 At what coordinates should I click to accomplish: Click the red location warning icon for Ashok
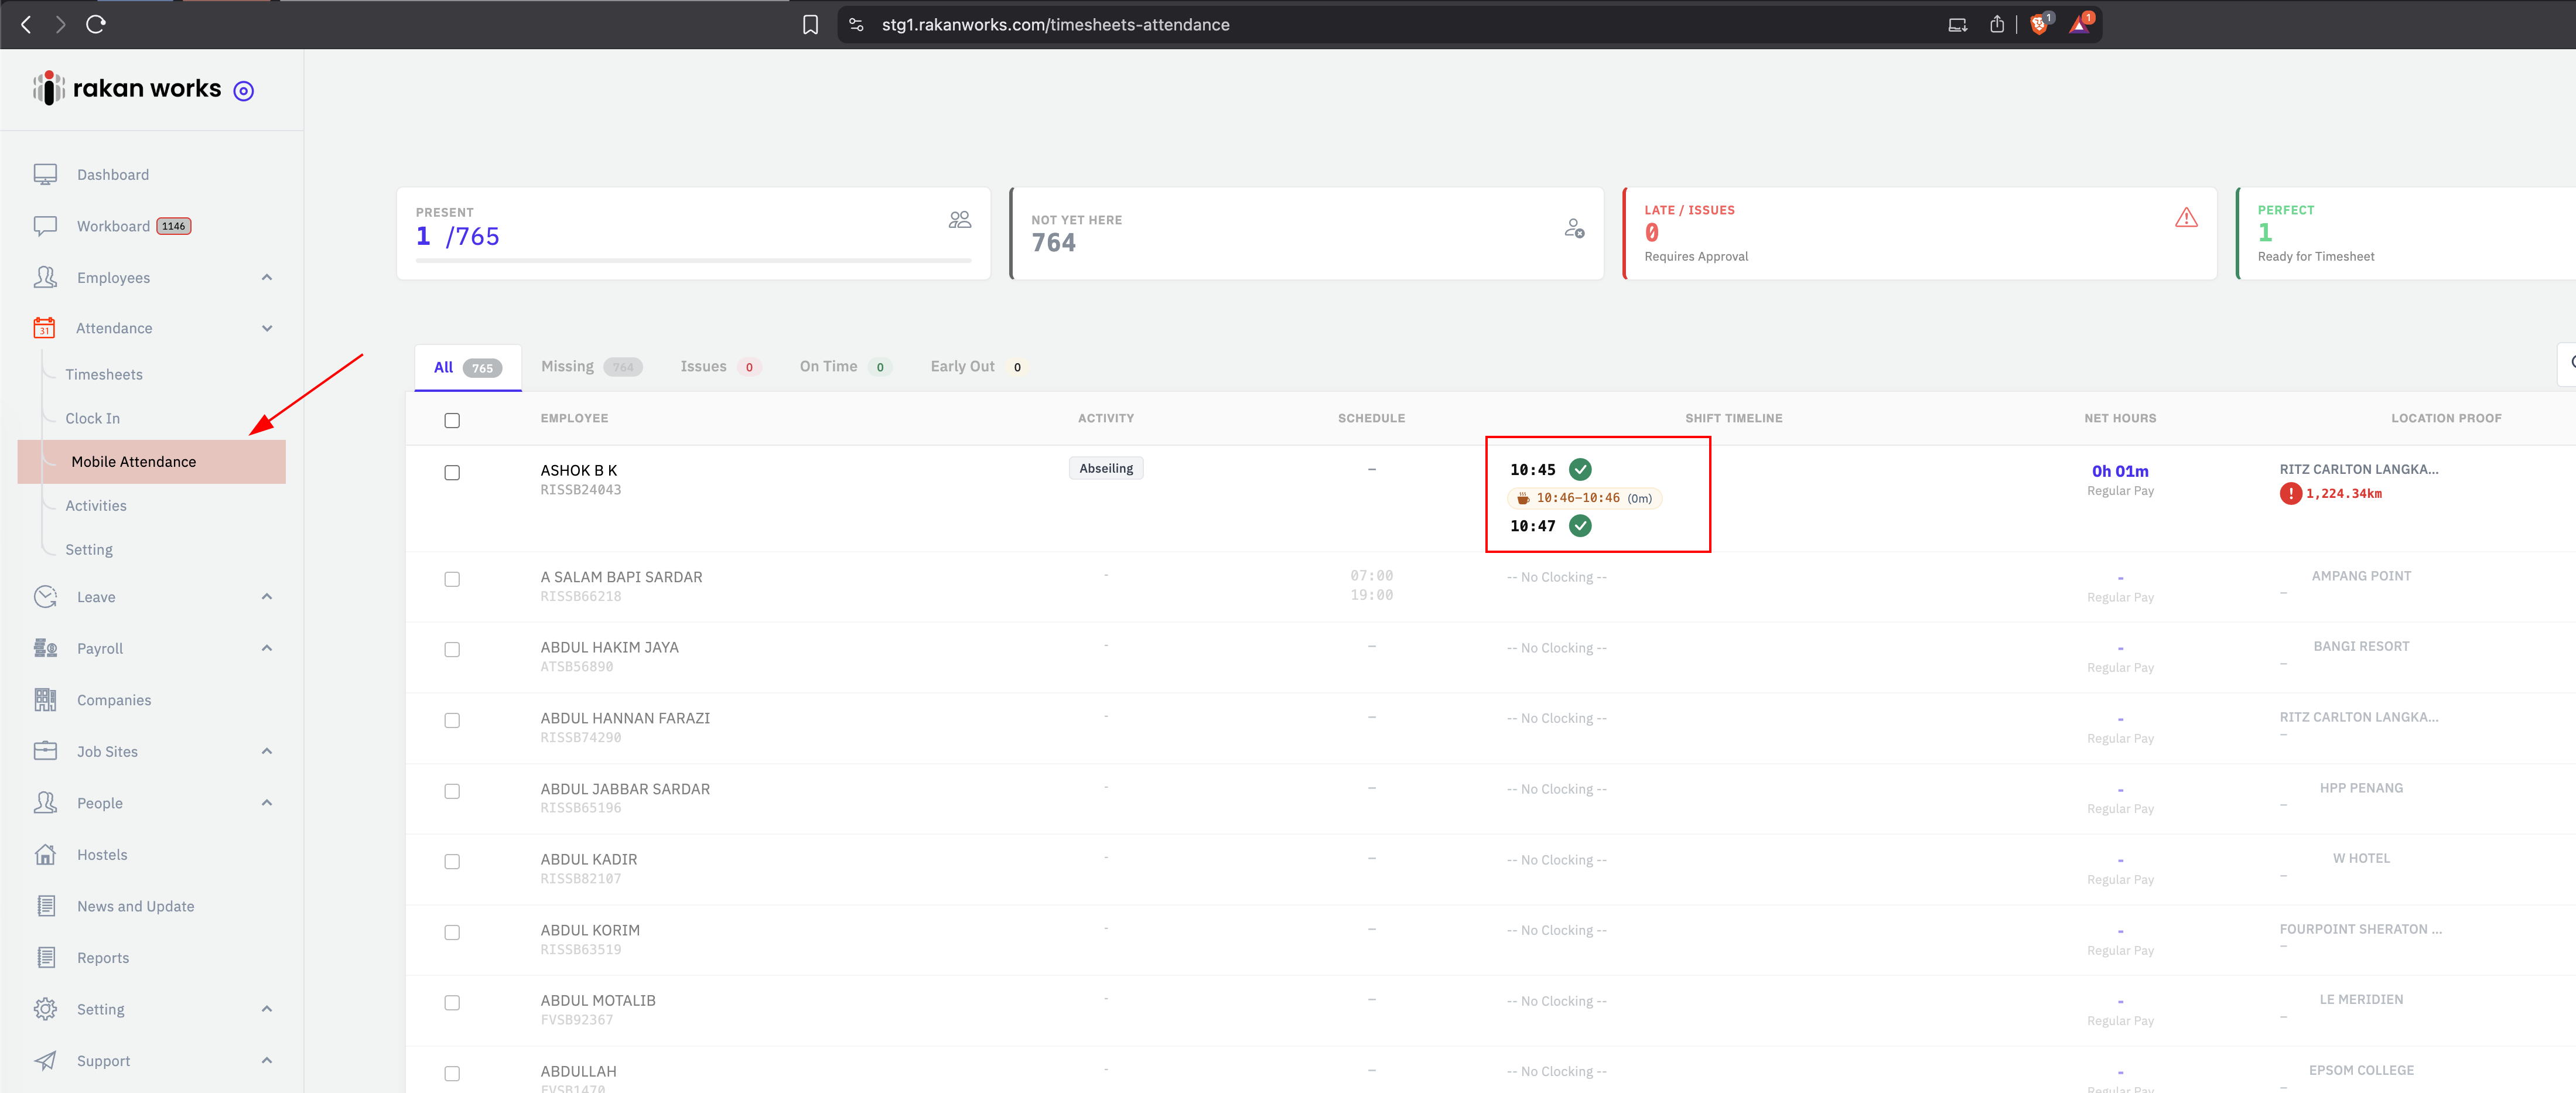[x=2290, y=493]
